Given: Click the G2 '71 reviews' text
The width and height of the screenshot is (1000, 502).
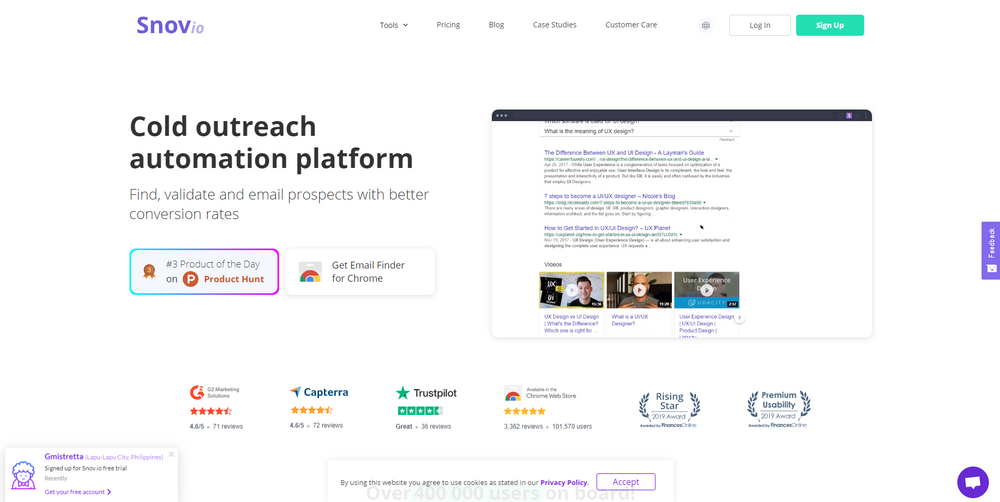Looking at the screenshot, I should [x=228, y=426].
